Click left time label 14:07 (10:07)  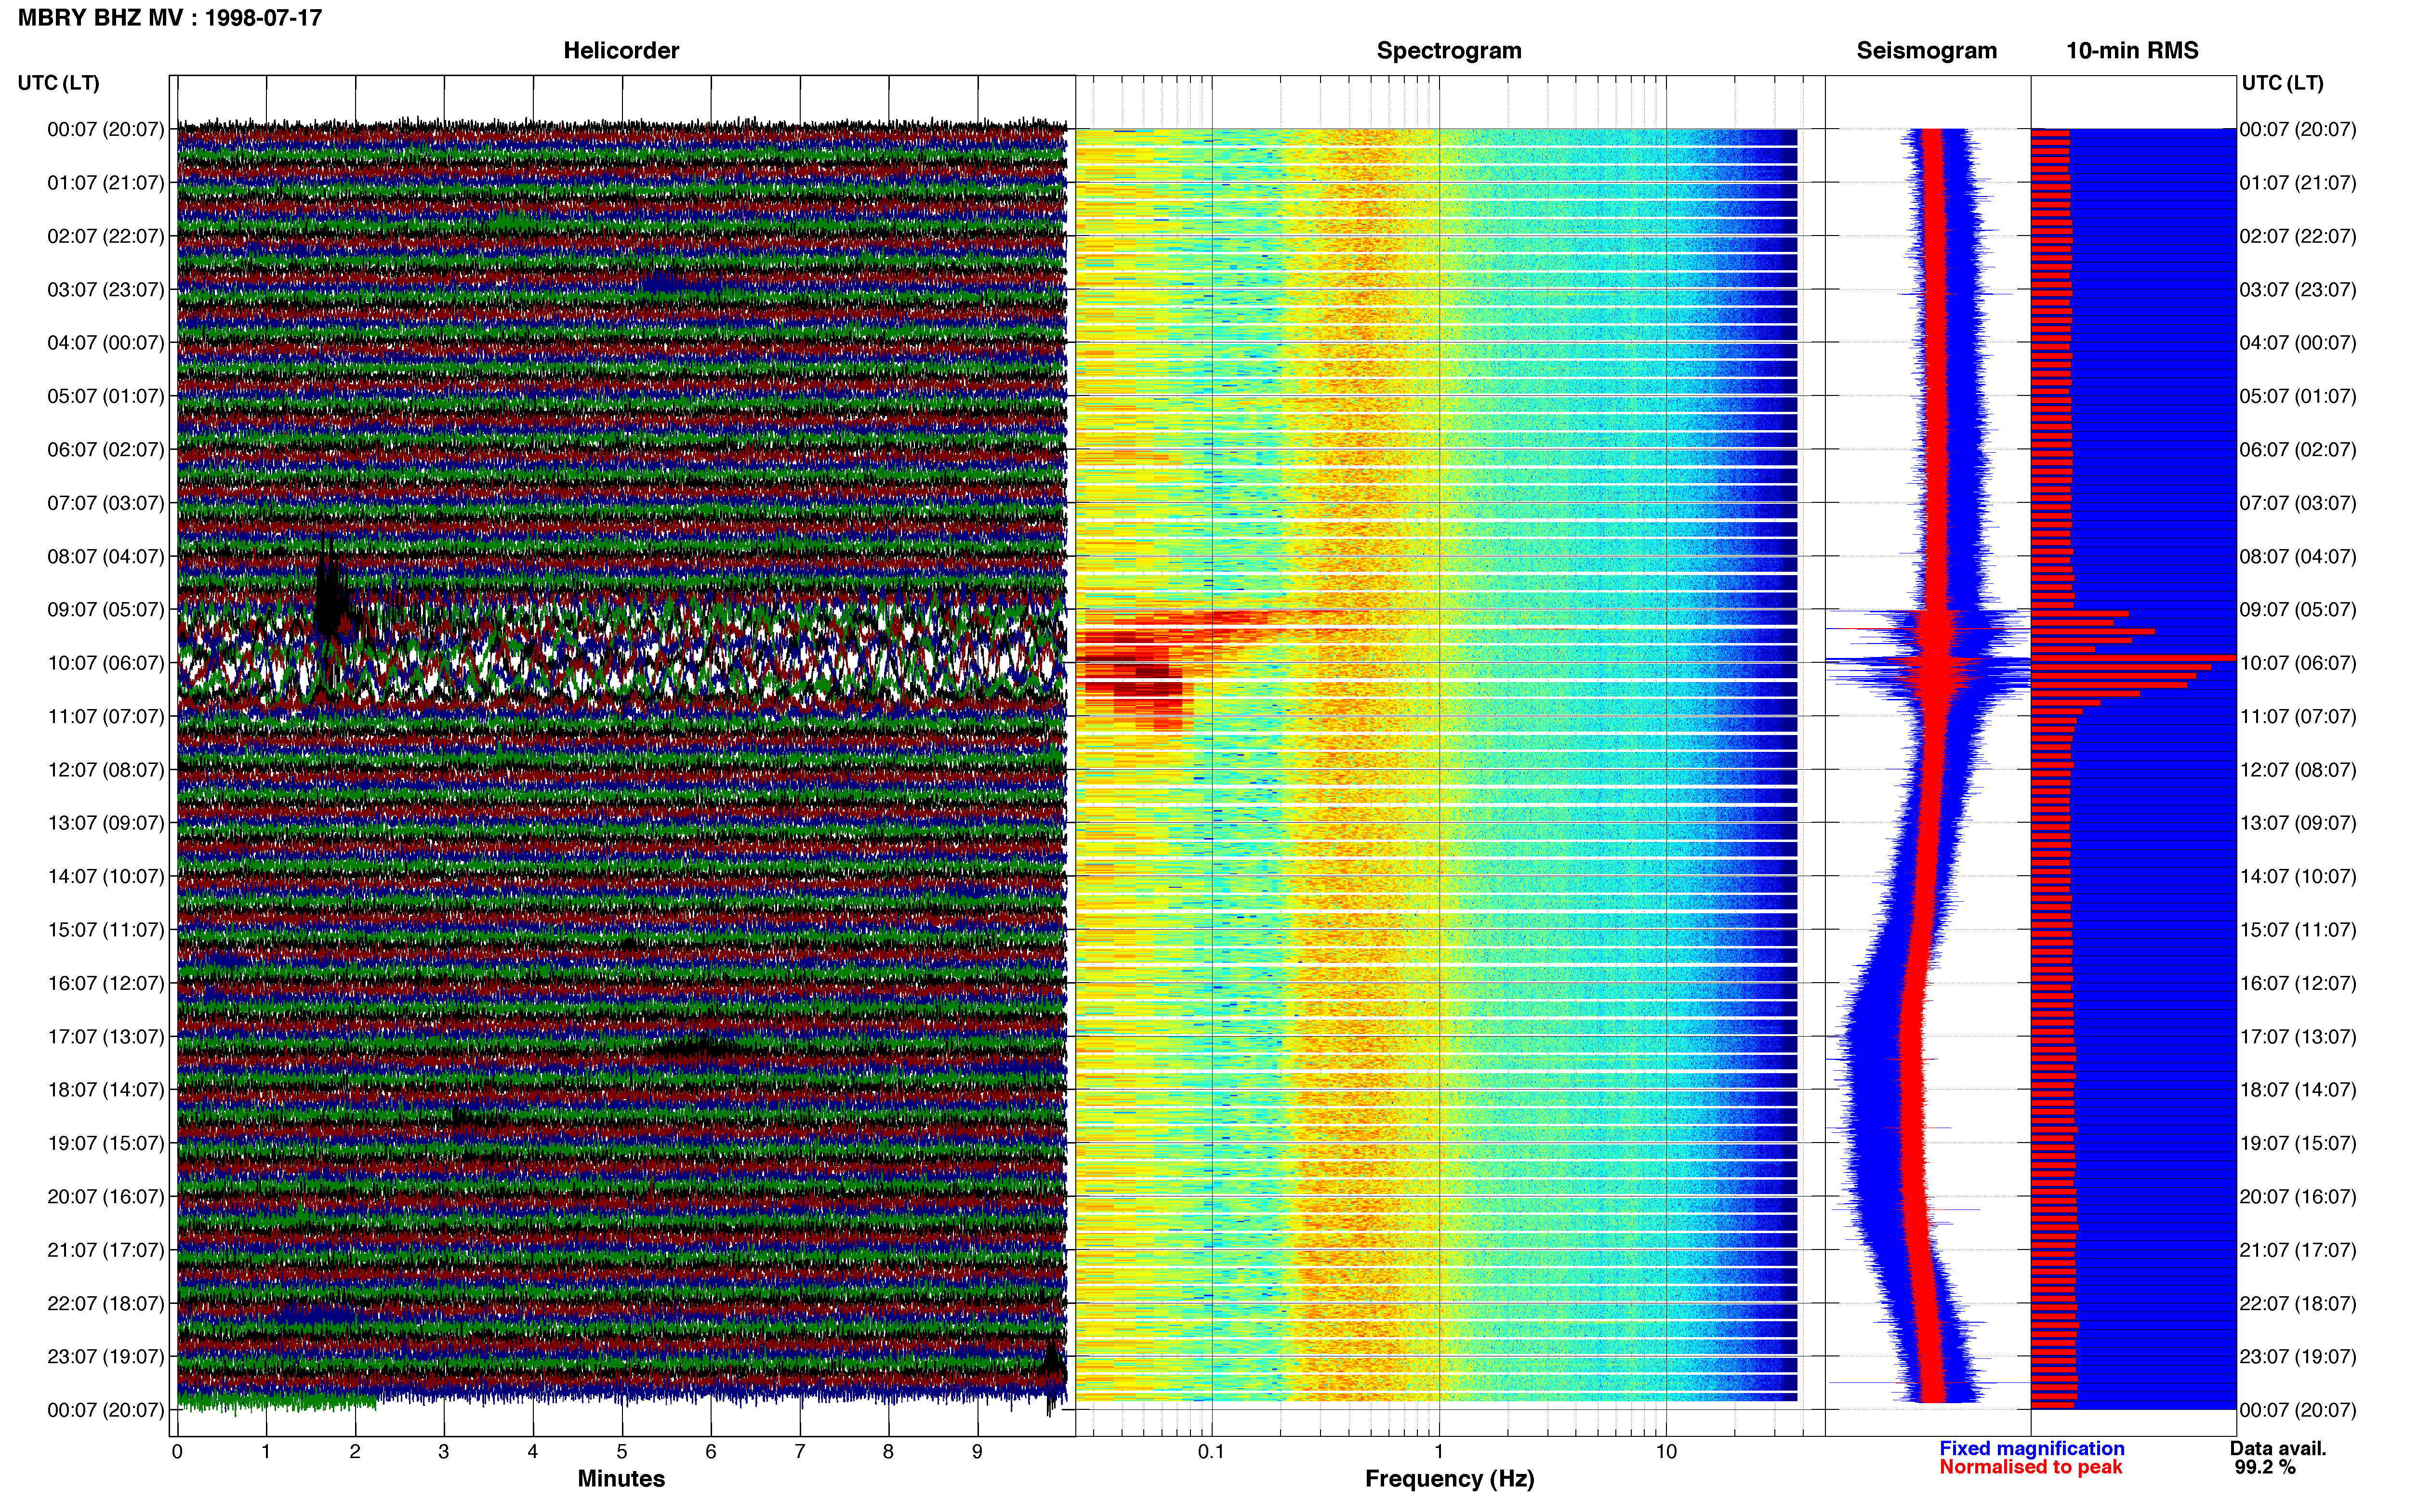(106, 876)
